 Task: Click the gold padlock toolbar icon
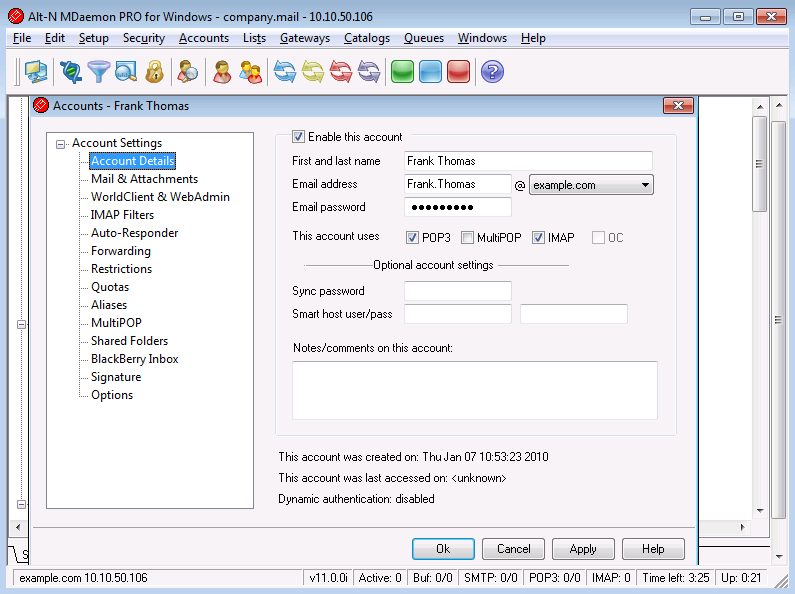[153, 72]
